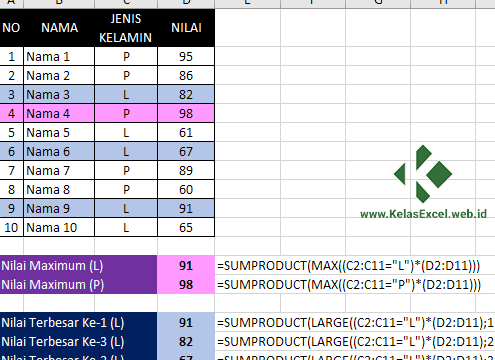Screen dimensions: 495x360
Task: Click the MAX formula text for "L"
Action: (x=349, y=266)
